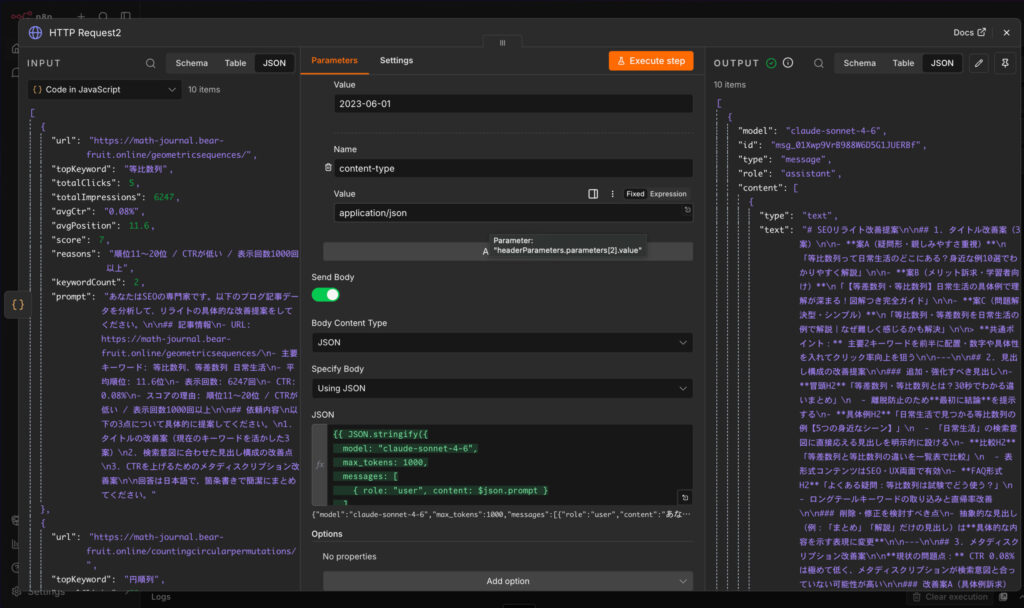Select the Expression mode option
Viewport: 1024px width, 608px height.
[668, 194]
